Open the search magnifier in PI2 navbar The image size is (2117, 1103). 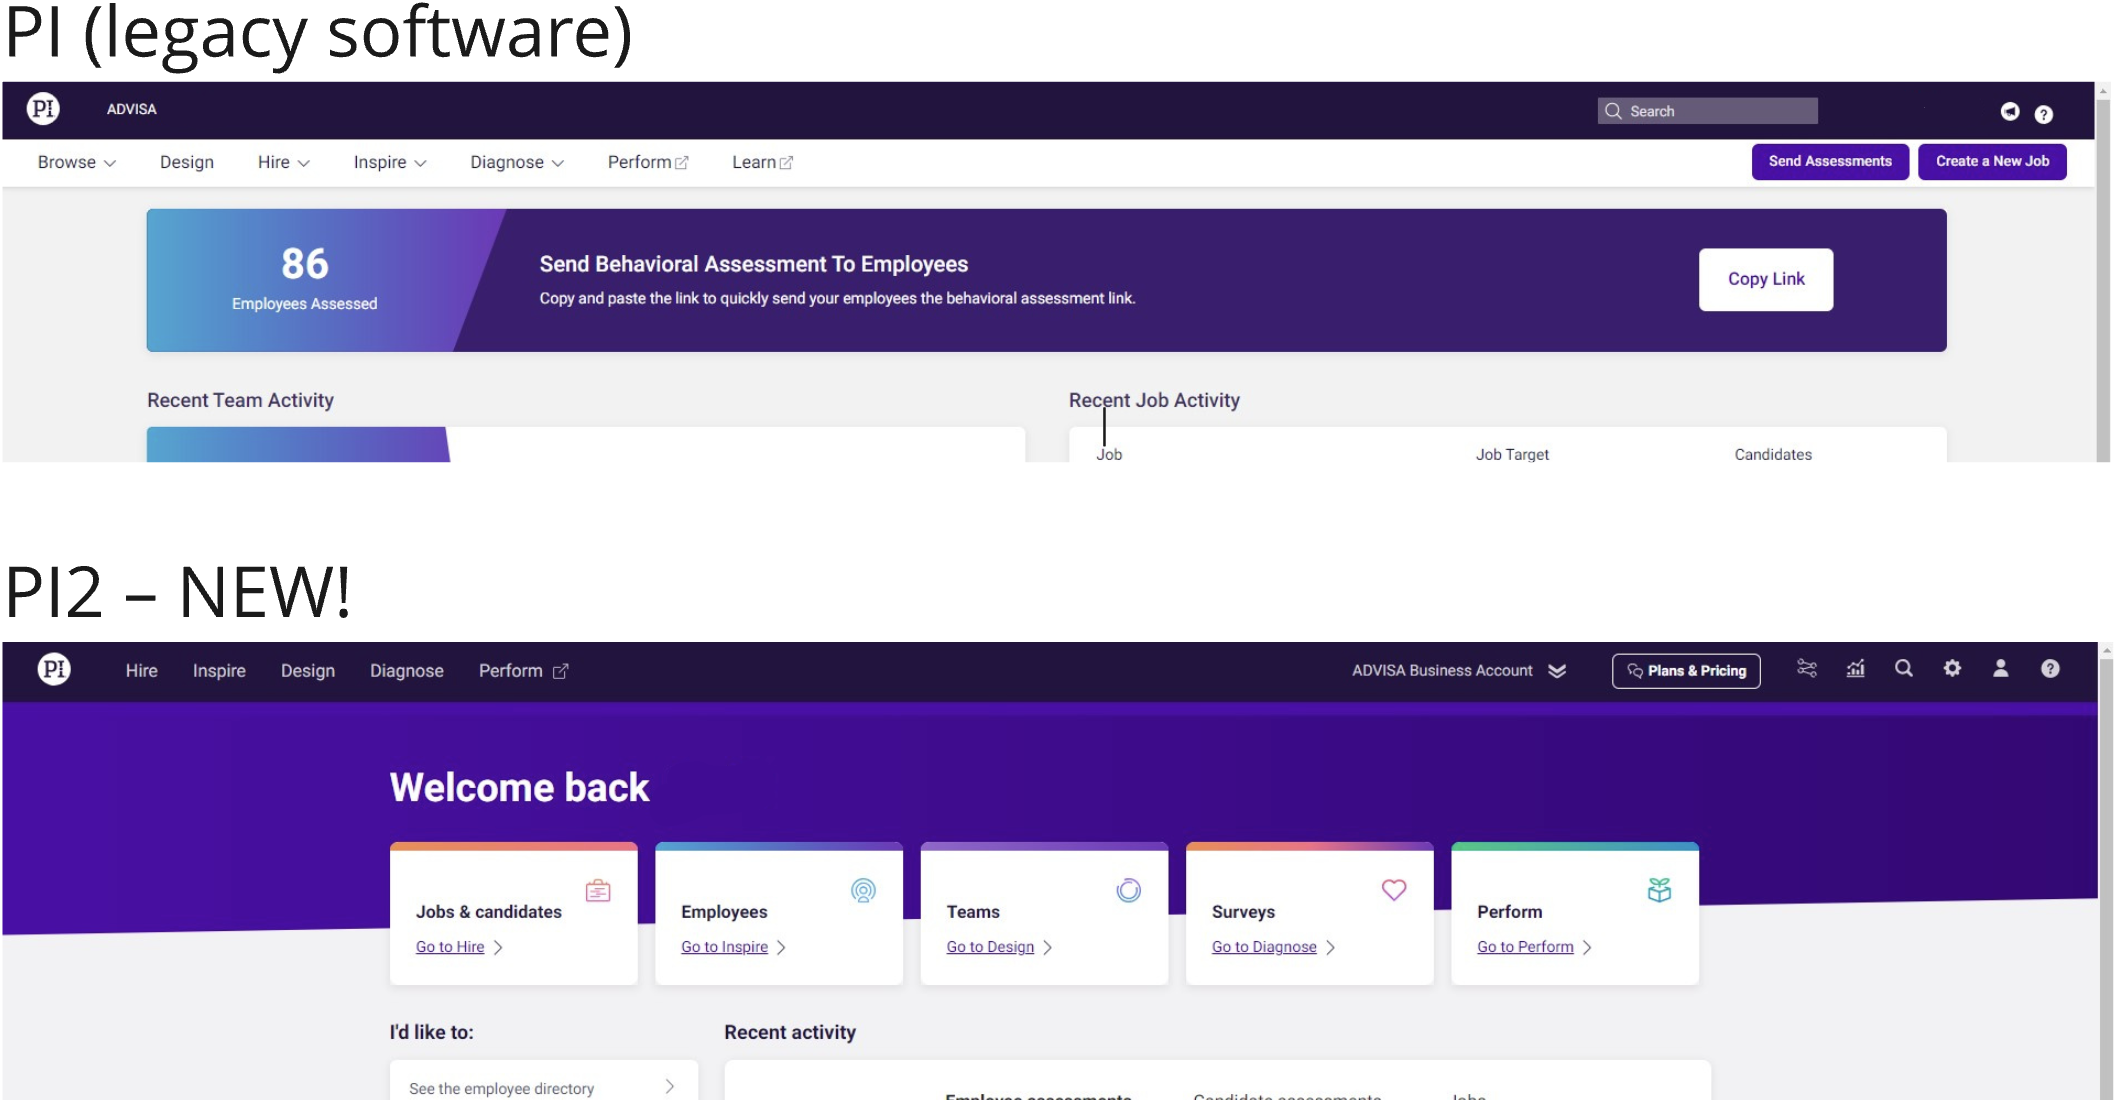pyautogui.click(x=1903, y=670)
